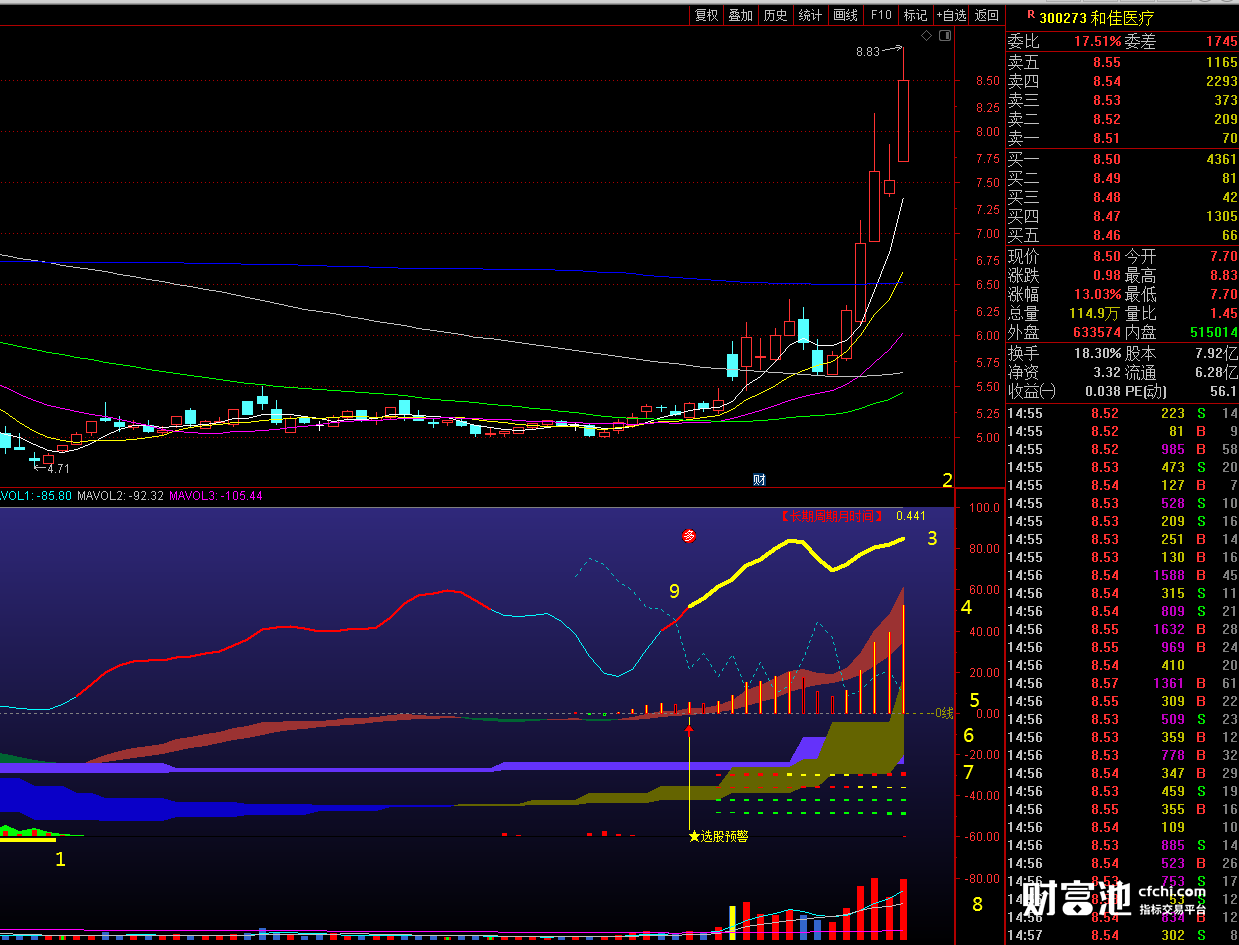This screenshot has height=945, width=1239.
Task: Click the 内盘 515014 value
Action: (1214, 332)
